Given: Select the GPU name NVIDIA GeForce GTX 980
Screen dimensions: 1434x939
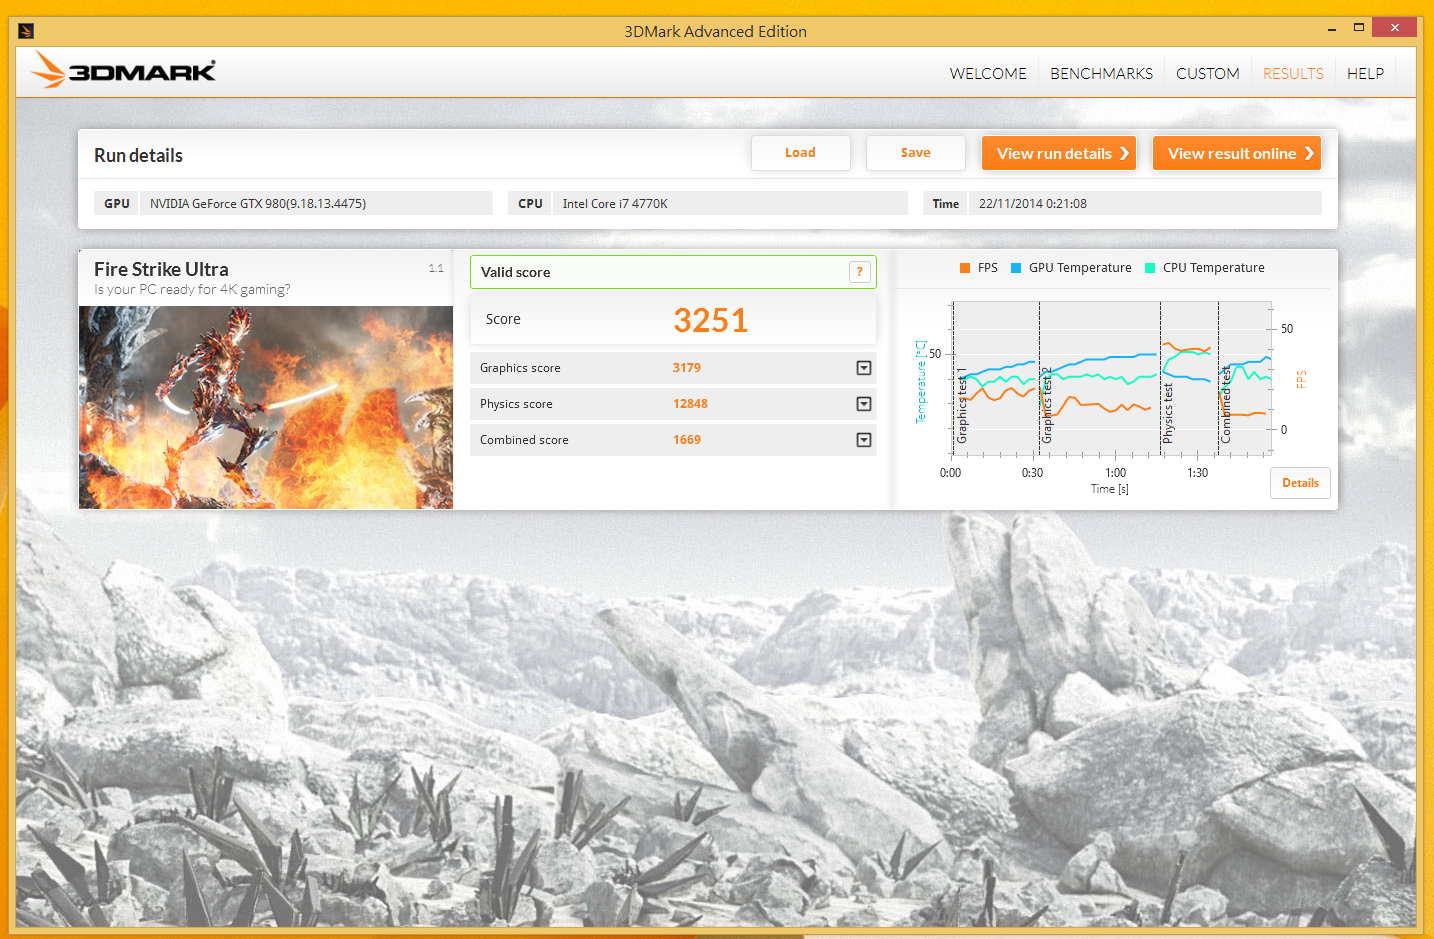Looking at the screenshot, I should point(258,204).
